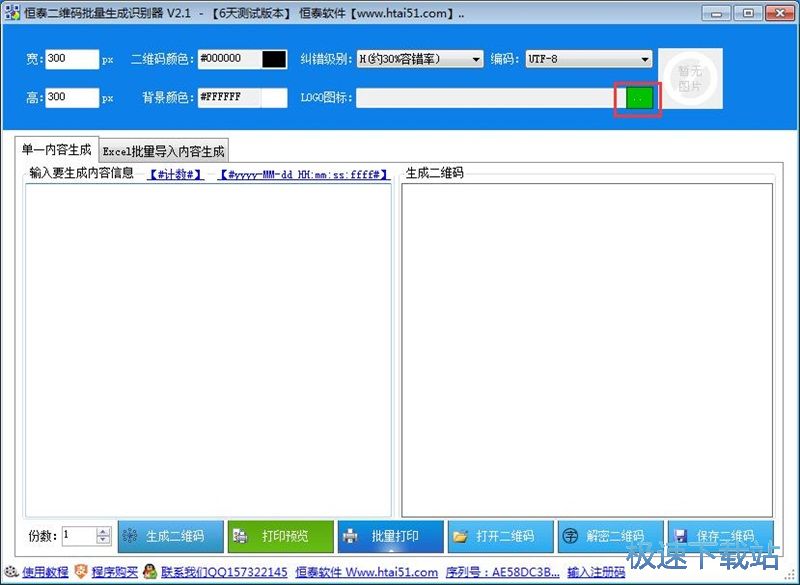Click the 输入注册码 registration link
The height and width of the screenshot is (585, 800).
tap(596, 572)
